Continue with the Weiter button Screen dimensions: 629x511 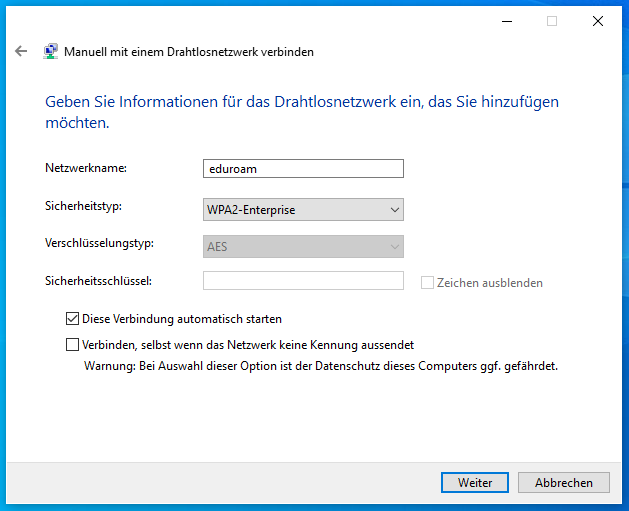pyautogui.click(x=475, y=482)
